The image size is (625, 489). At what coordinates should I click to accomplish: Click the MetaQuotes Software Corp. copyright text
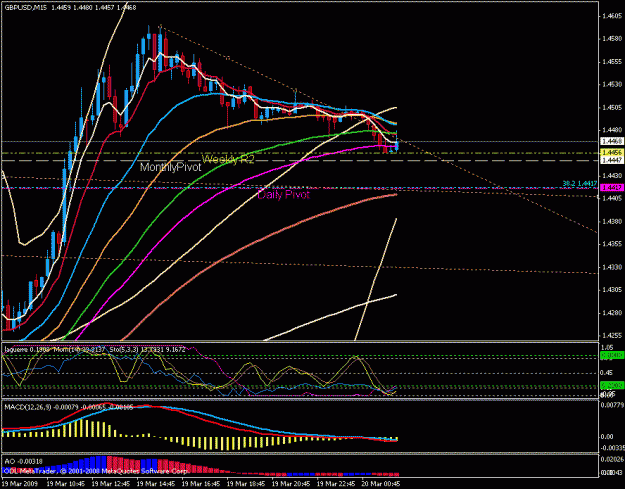pos(145,471)
